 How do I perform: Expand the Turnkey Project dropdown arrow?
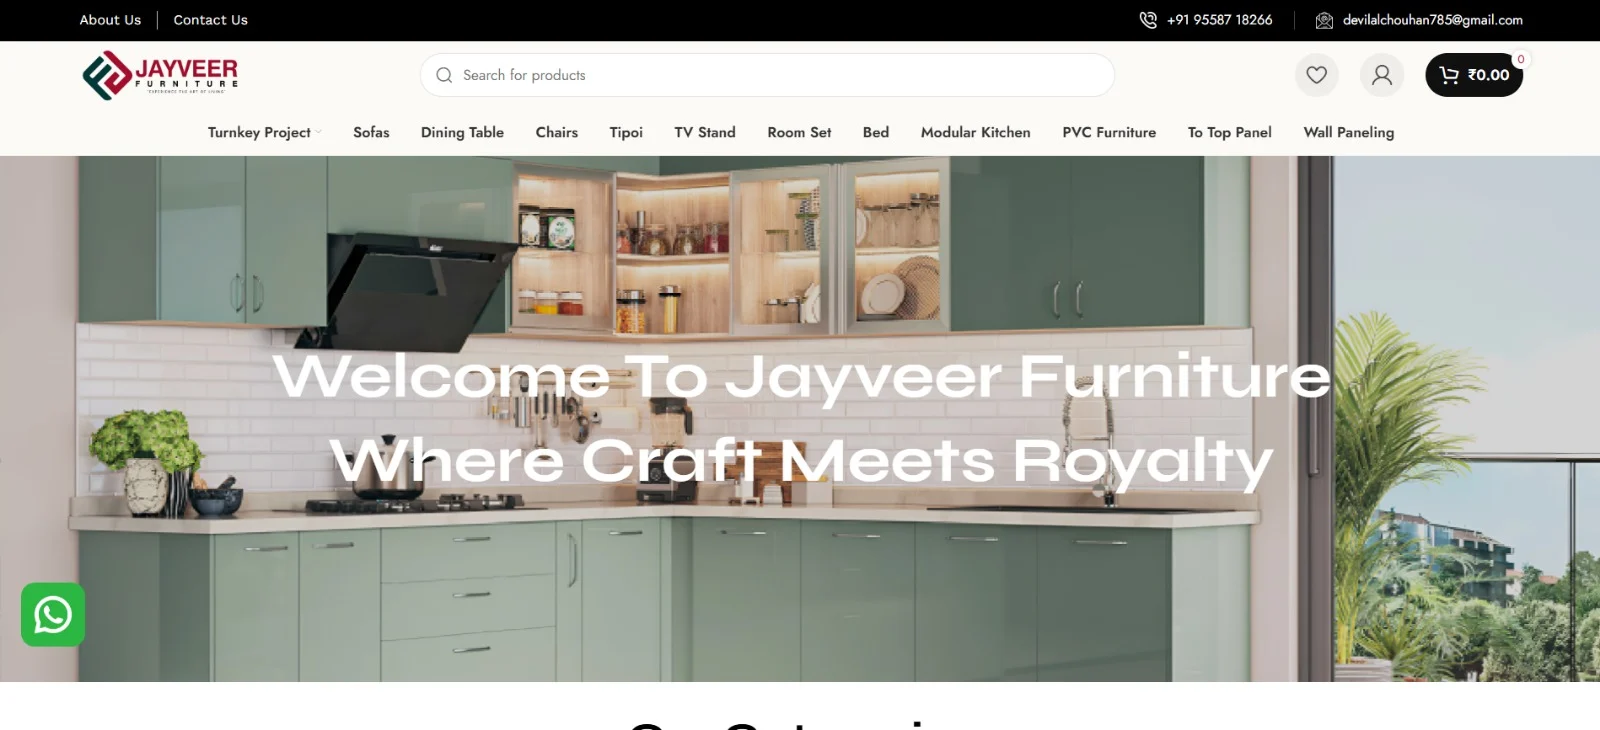tap(319, 132)
